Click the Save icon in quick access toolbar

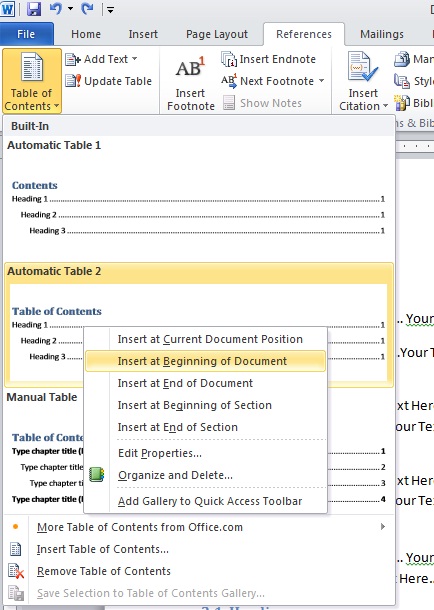(34, 9)
